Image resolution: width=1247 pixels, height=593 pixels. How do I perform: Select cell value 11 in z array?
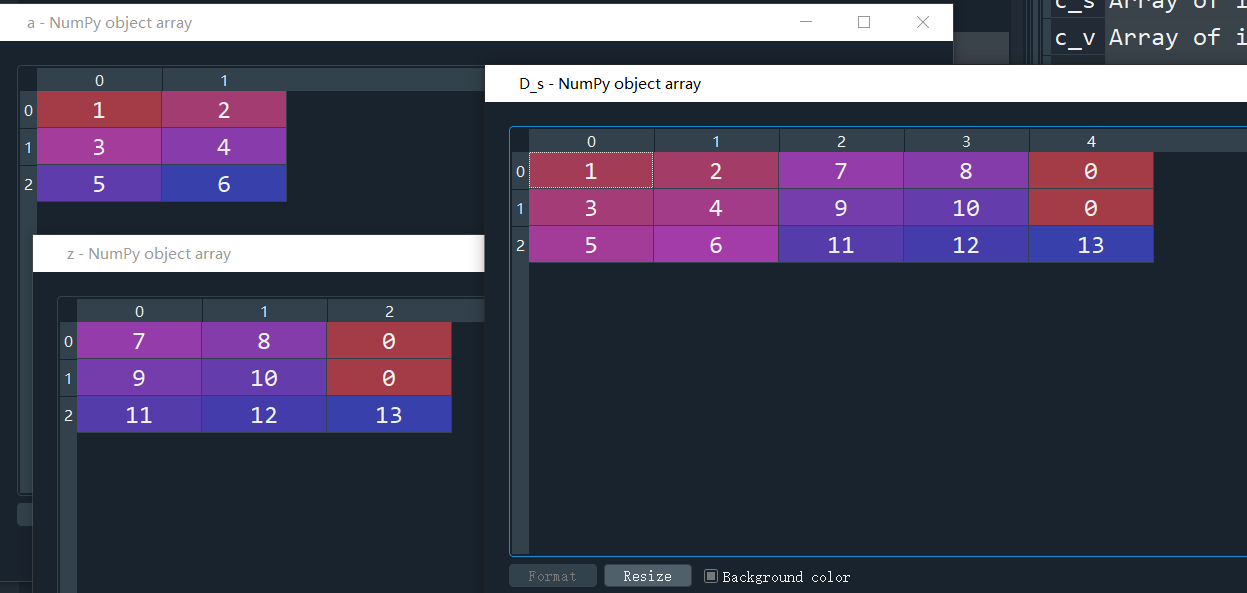tap(139, 415)
